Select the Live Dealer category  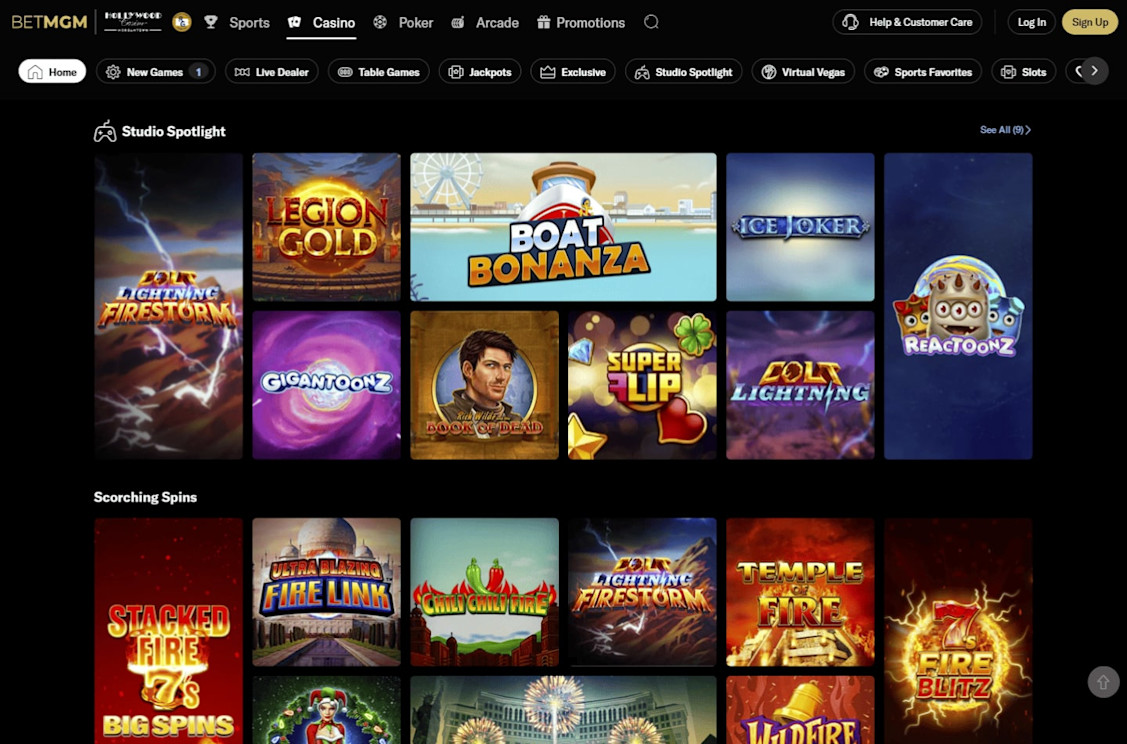272,72
